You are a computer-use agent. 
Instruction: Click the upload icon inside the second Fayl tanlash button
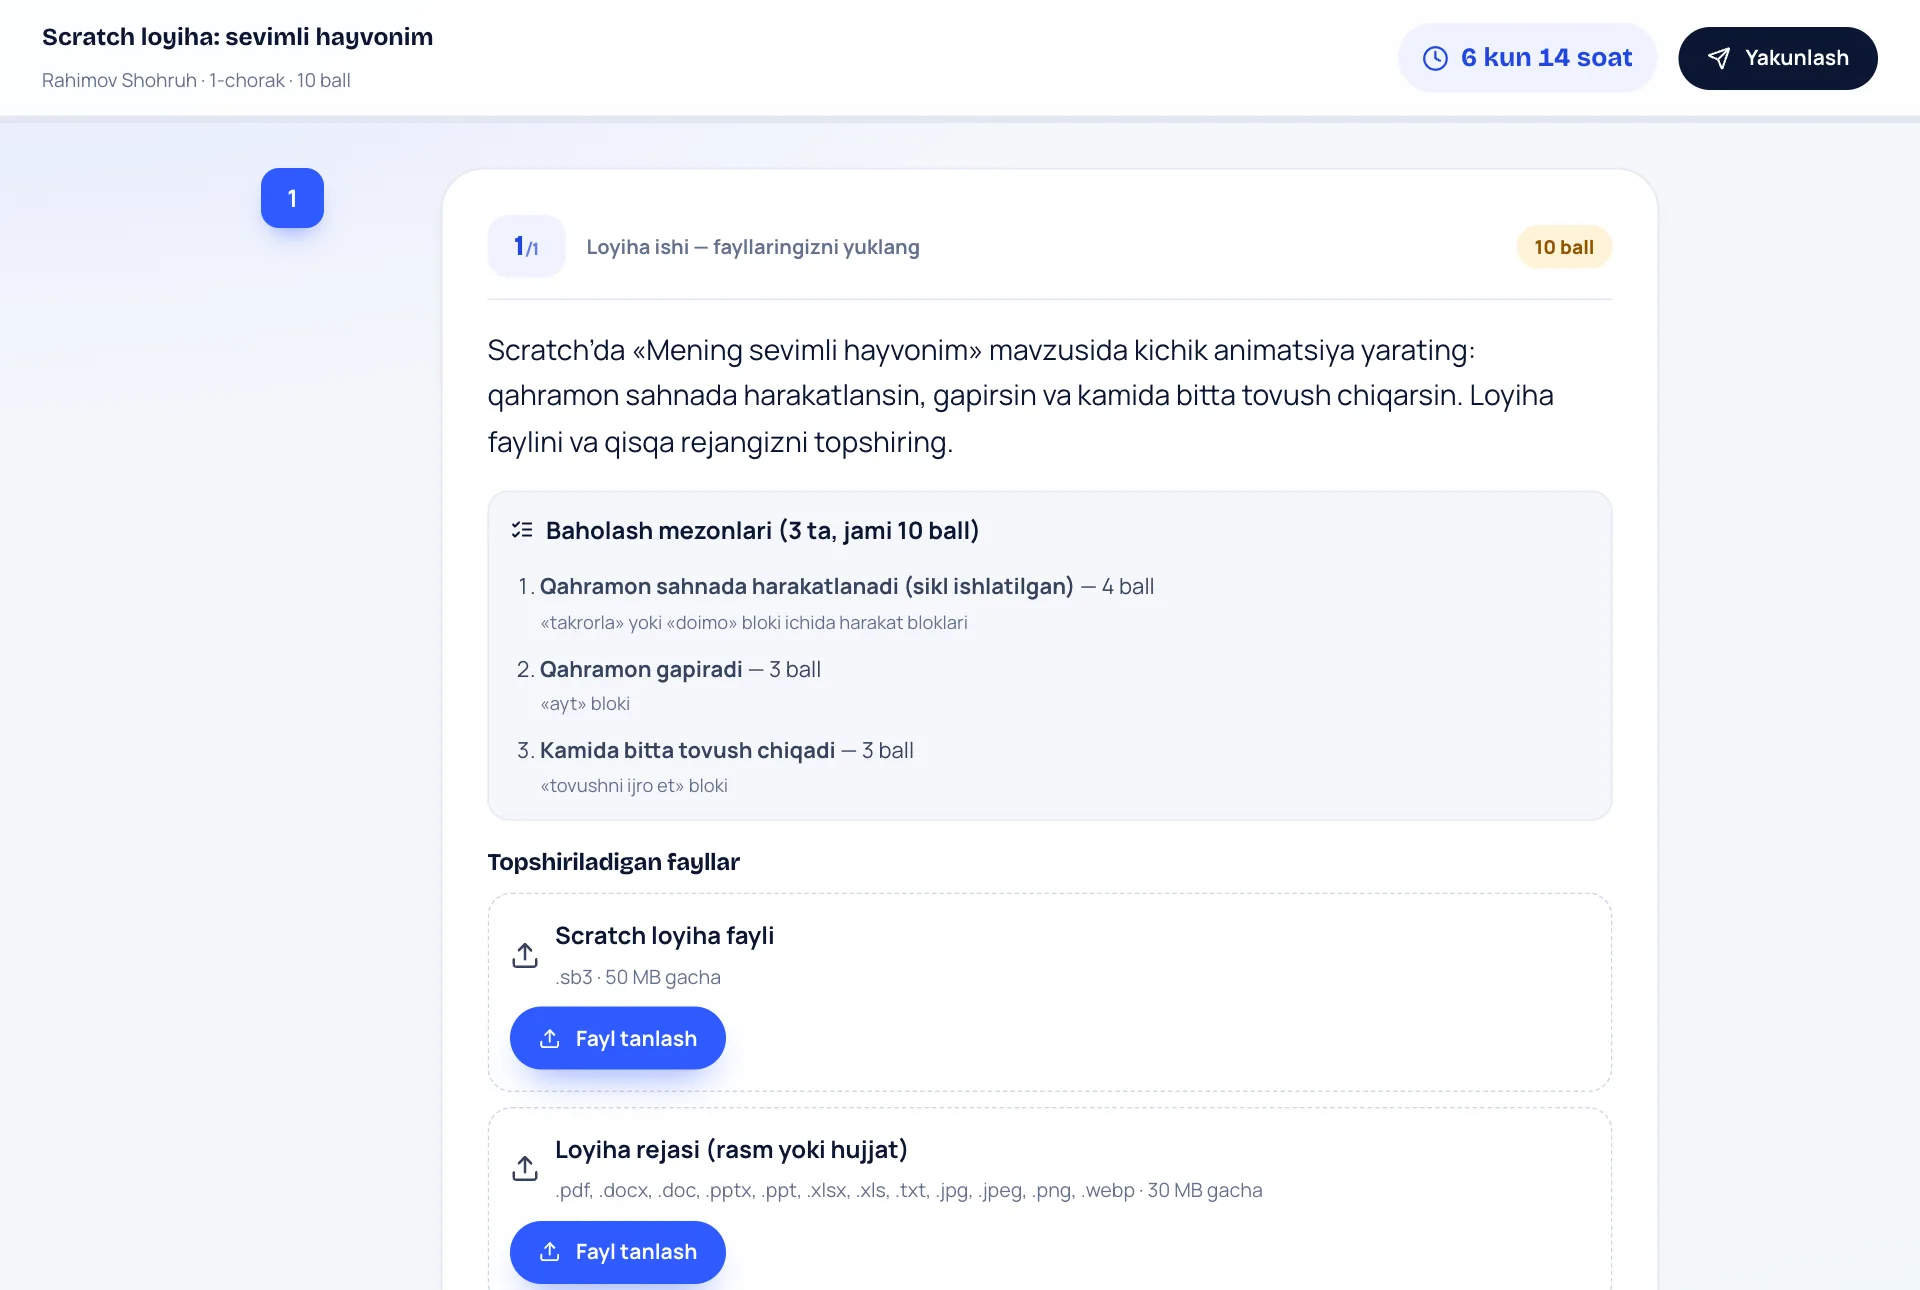[x=549, y=1252]
